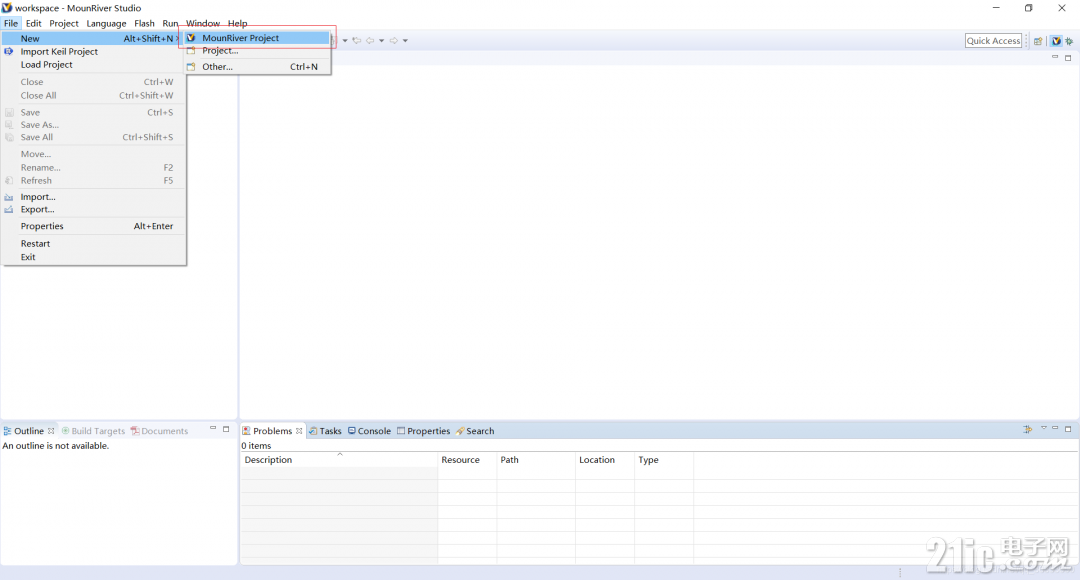
Task: Select the MounRiver perspective icon
Action: point(1056,41)
